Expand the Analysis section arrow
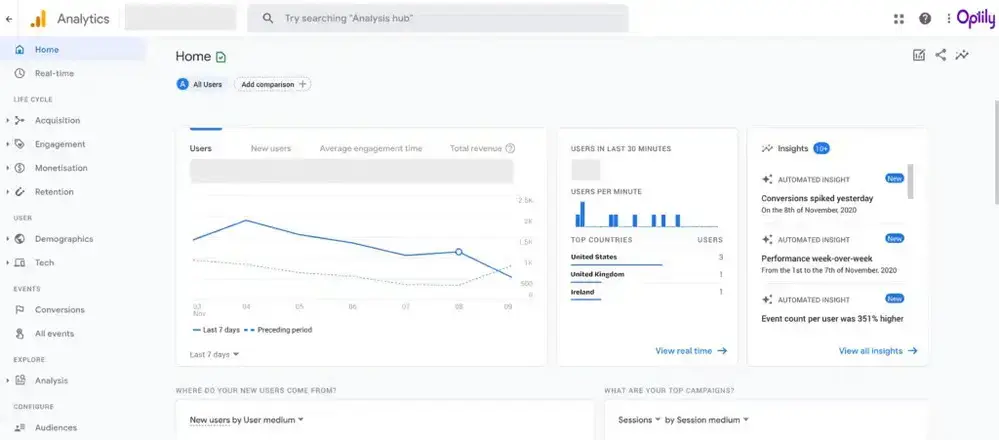Viewport: 999px width, 440px height. point(8,380)
